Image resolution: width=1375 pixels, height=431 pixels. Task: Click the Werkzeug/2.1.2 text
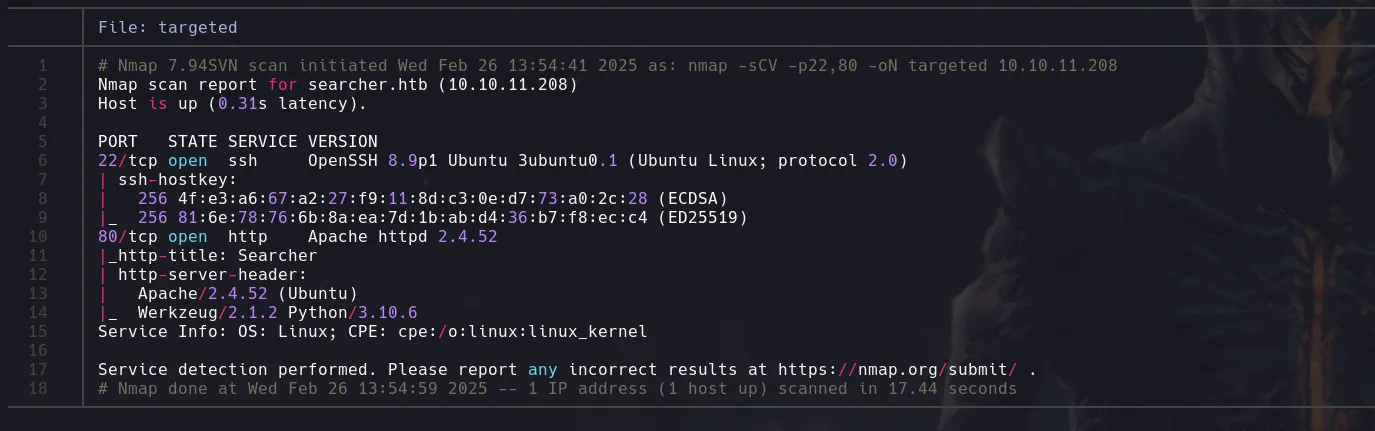[x=197, y=313]
